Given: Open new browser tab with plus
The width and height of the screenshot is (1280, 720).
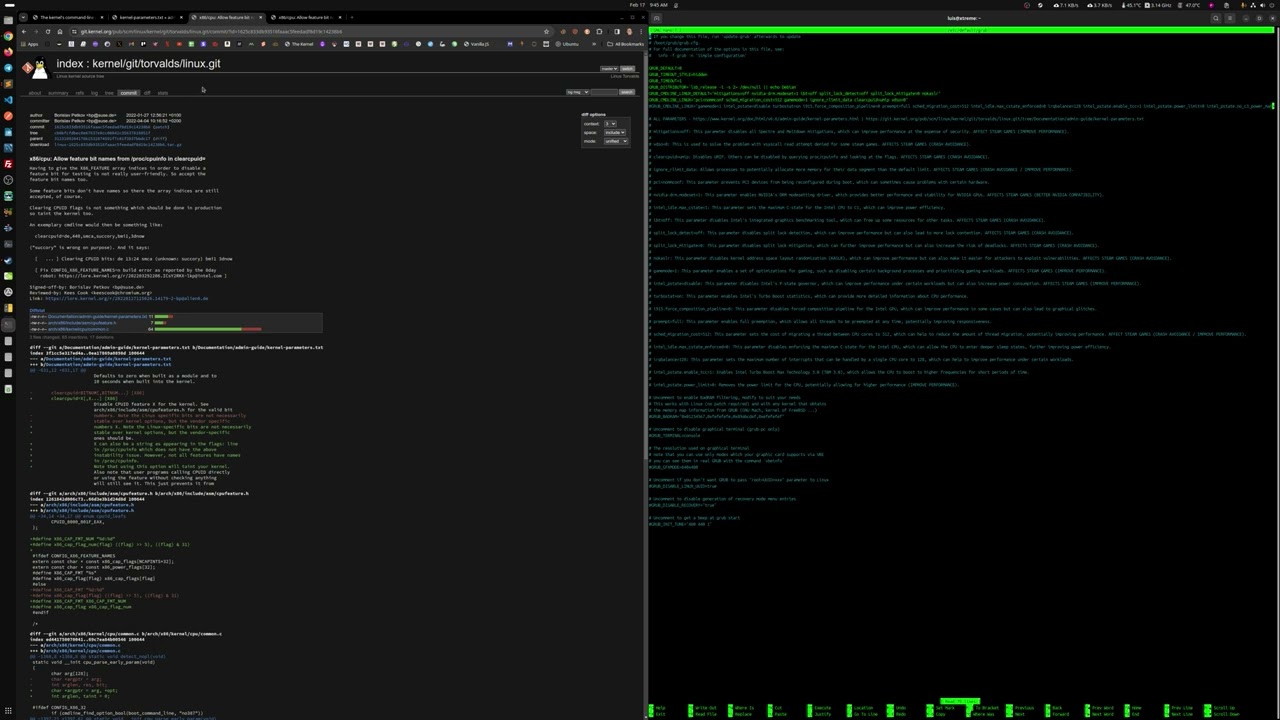Looking at the screenshot, I should 352,17.
